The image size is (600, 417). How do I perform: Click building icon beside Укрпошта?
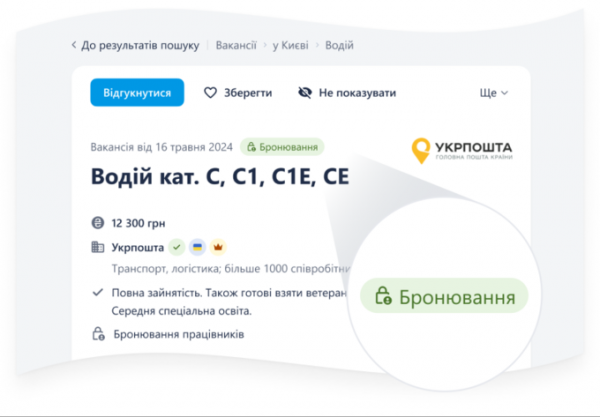[x=98, y=247]
